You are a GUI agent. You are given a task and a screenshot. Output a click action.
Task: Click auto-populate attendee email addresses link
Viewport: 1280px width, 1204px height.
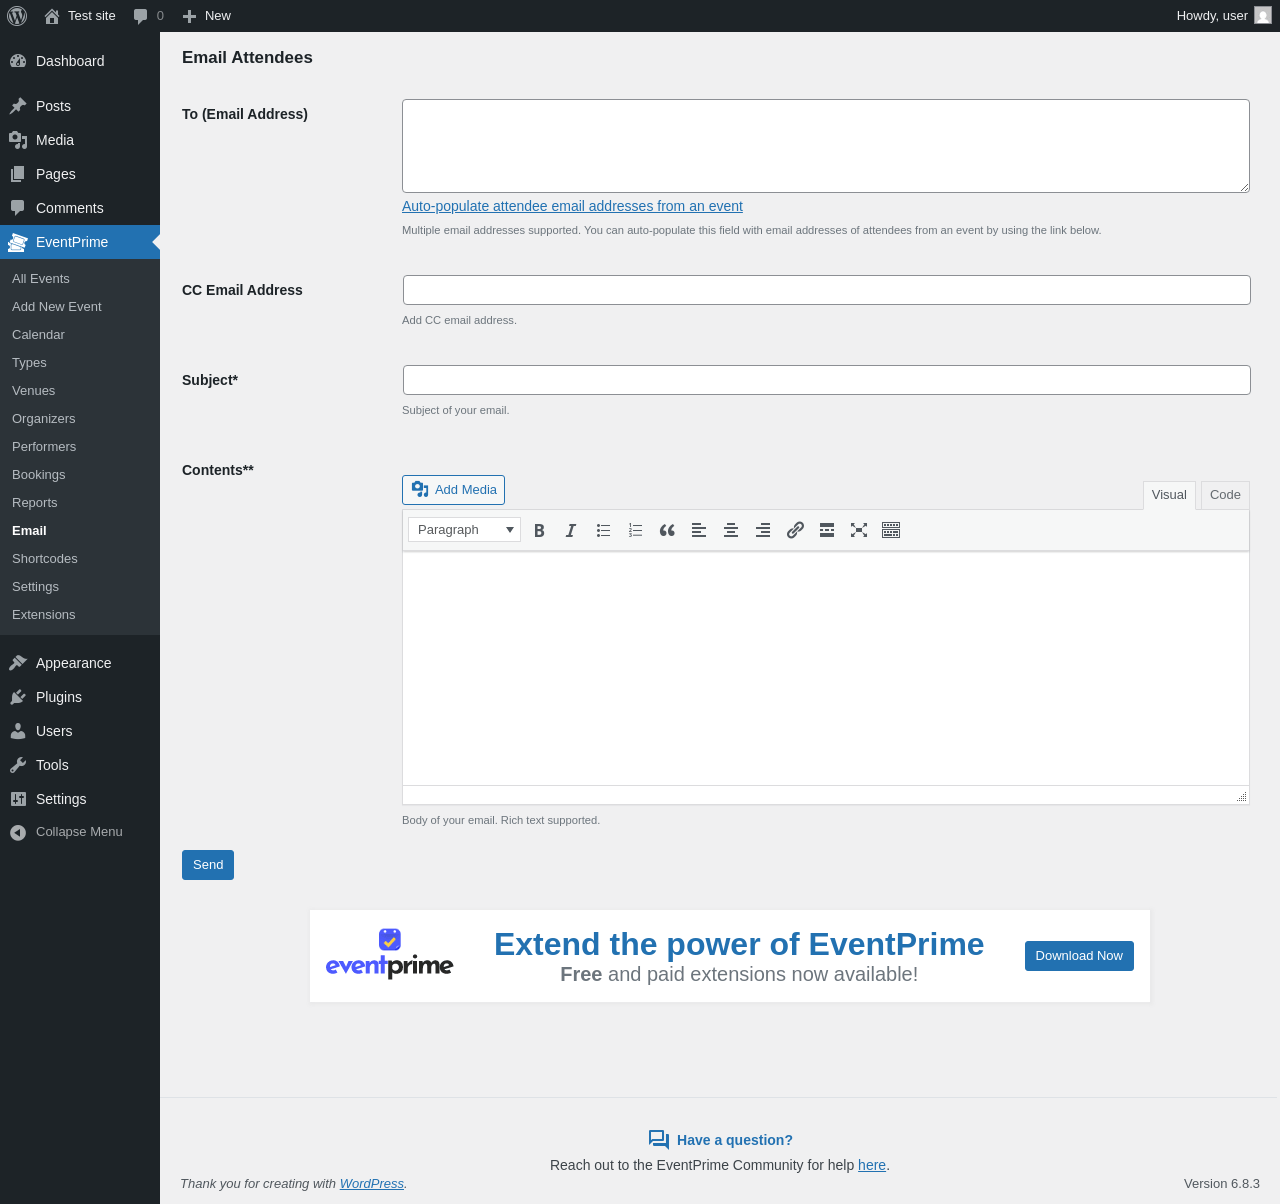coord(572,206)
